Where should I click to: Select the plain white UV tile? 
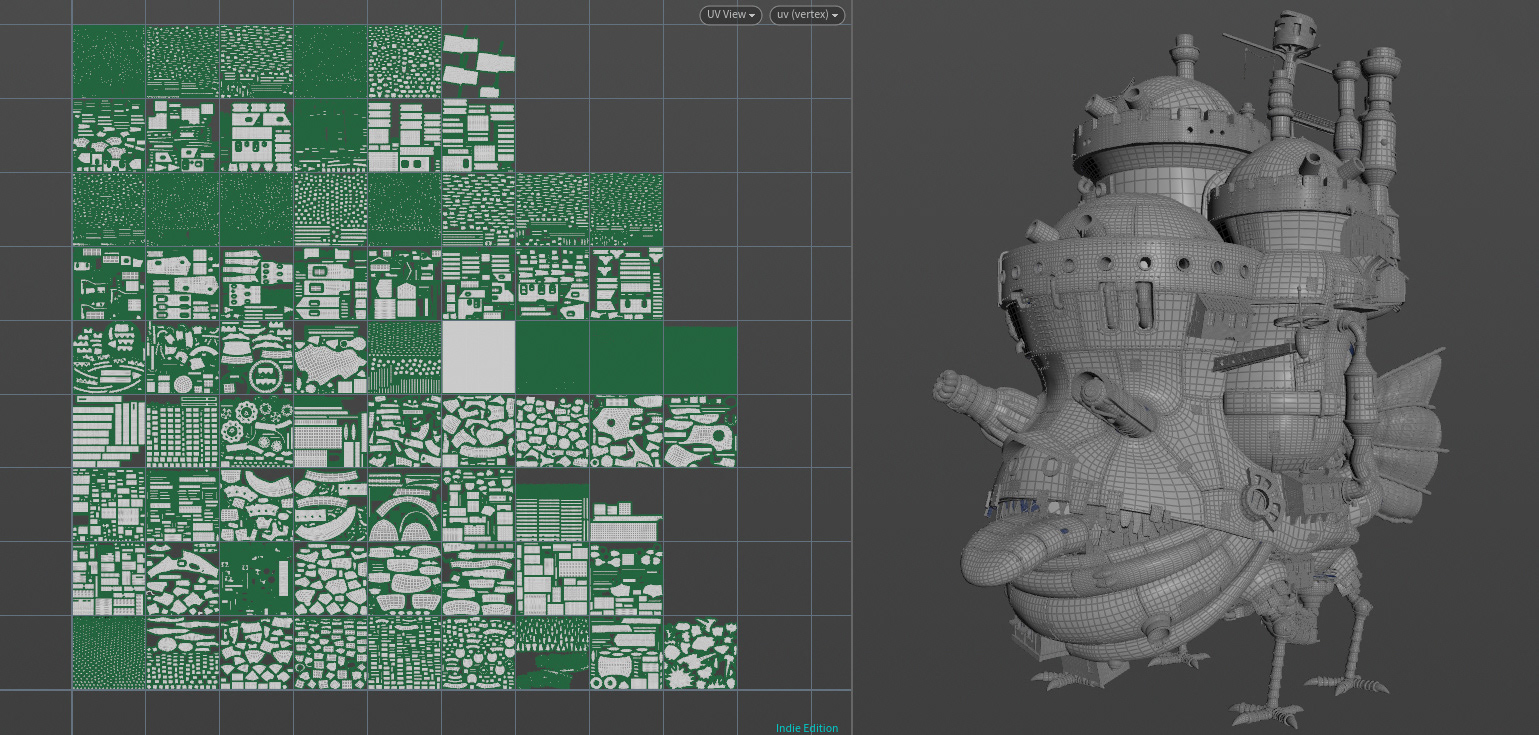pyautogui.click(x=478, y=357)
